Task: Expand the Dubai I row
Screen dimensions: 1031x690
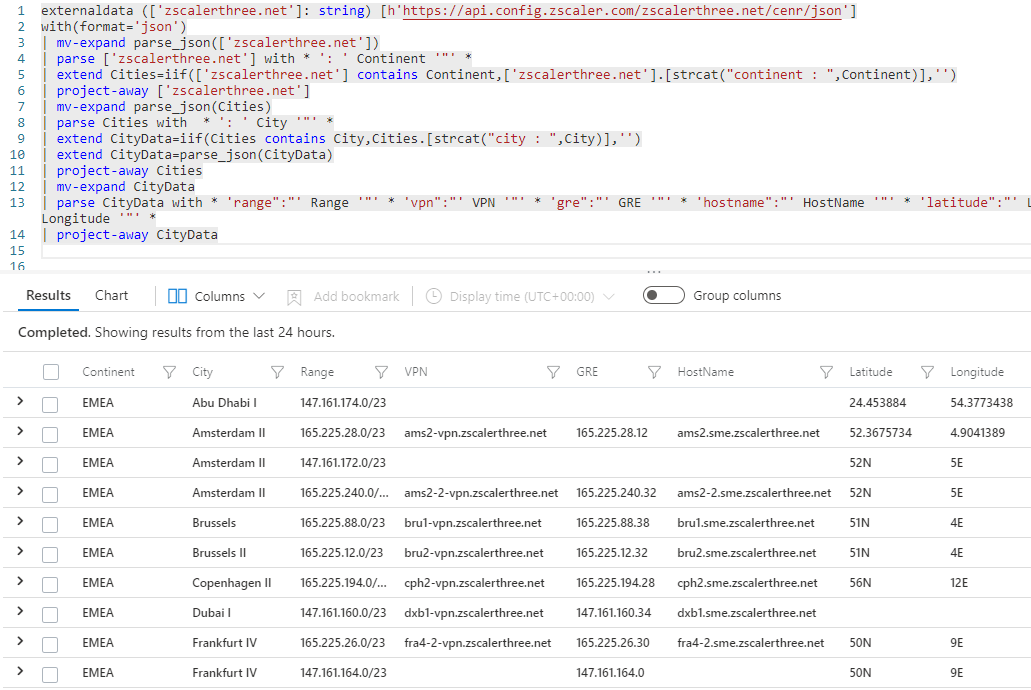Action: (x=20, y=612)
